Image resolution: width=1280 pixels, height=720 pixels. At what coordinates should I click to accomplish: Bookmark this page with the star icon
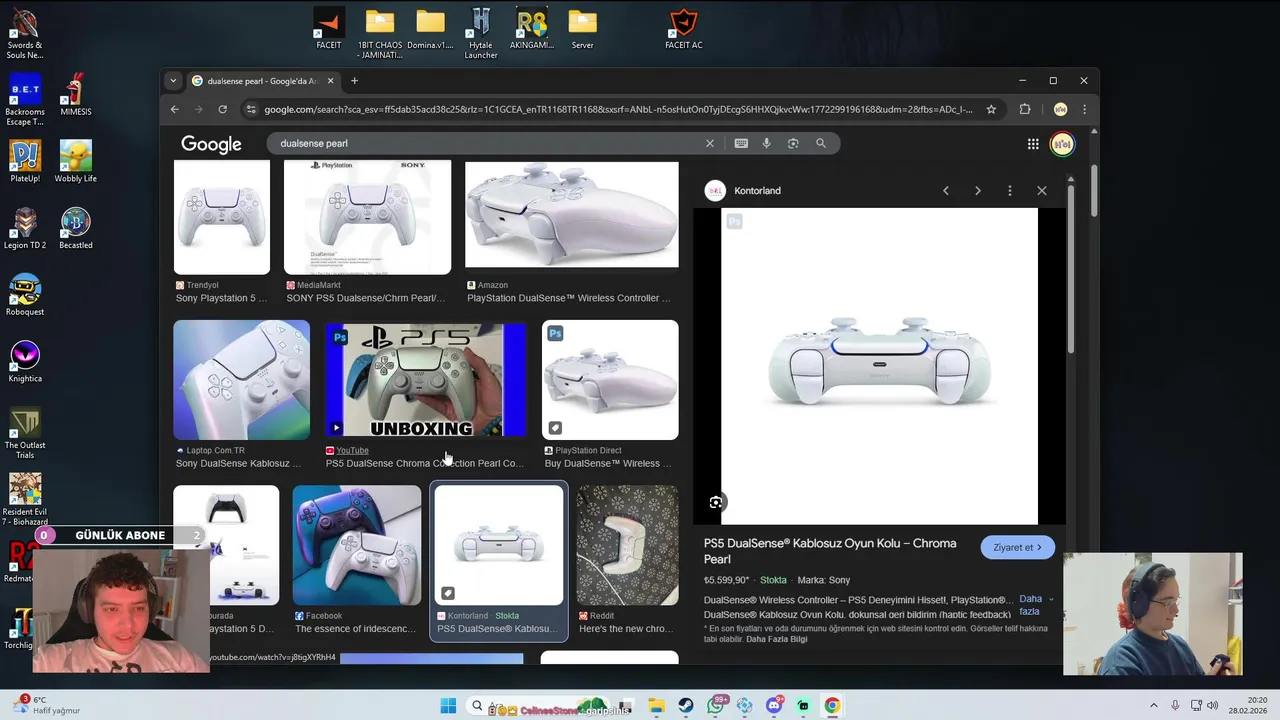coord(991,109)
